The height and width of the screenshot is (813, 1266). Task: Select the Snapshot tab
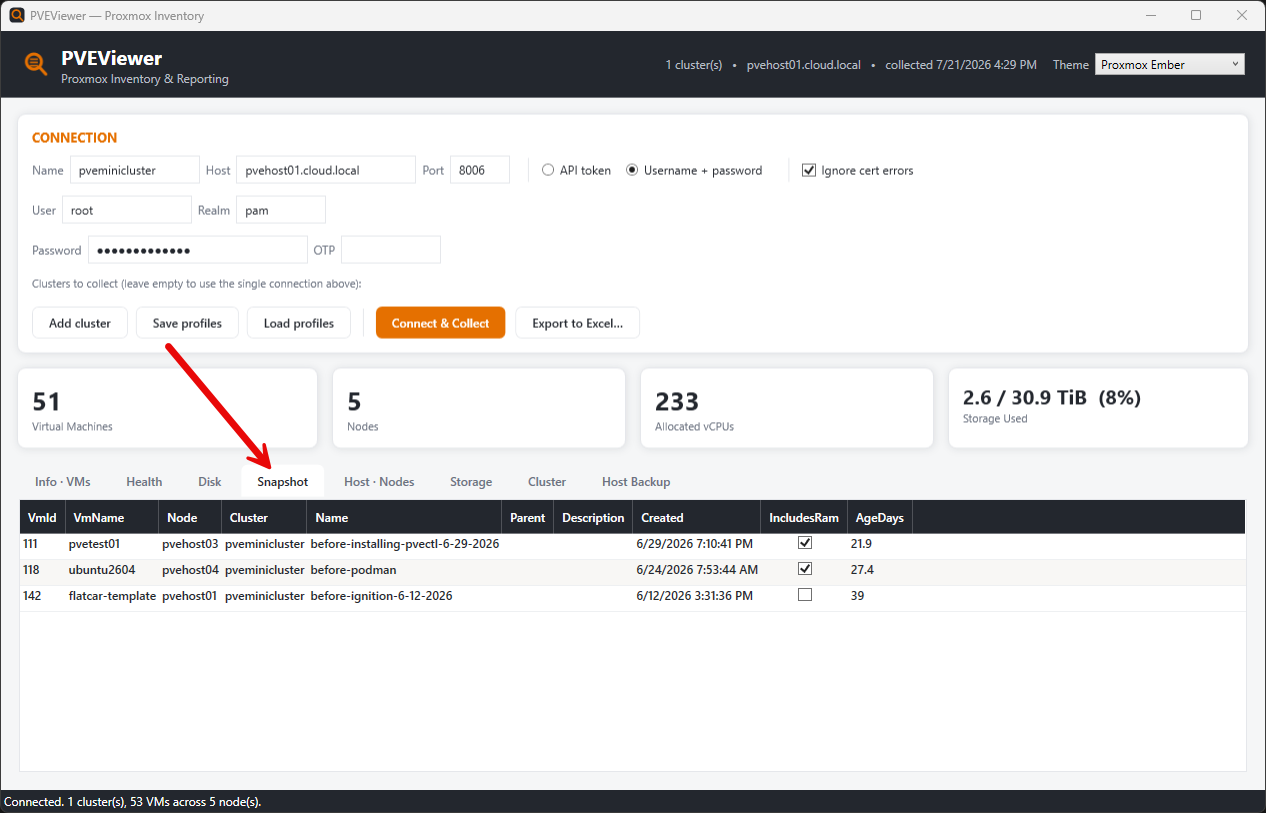[283, 482]
